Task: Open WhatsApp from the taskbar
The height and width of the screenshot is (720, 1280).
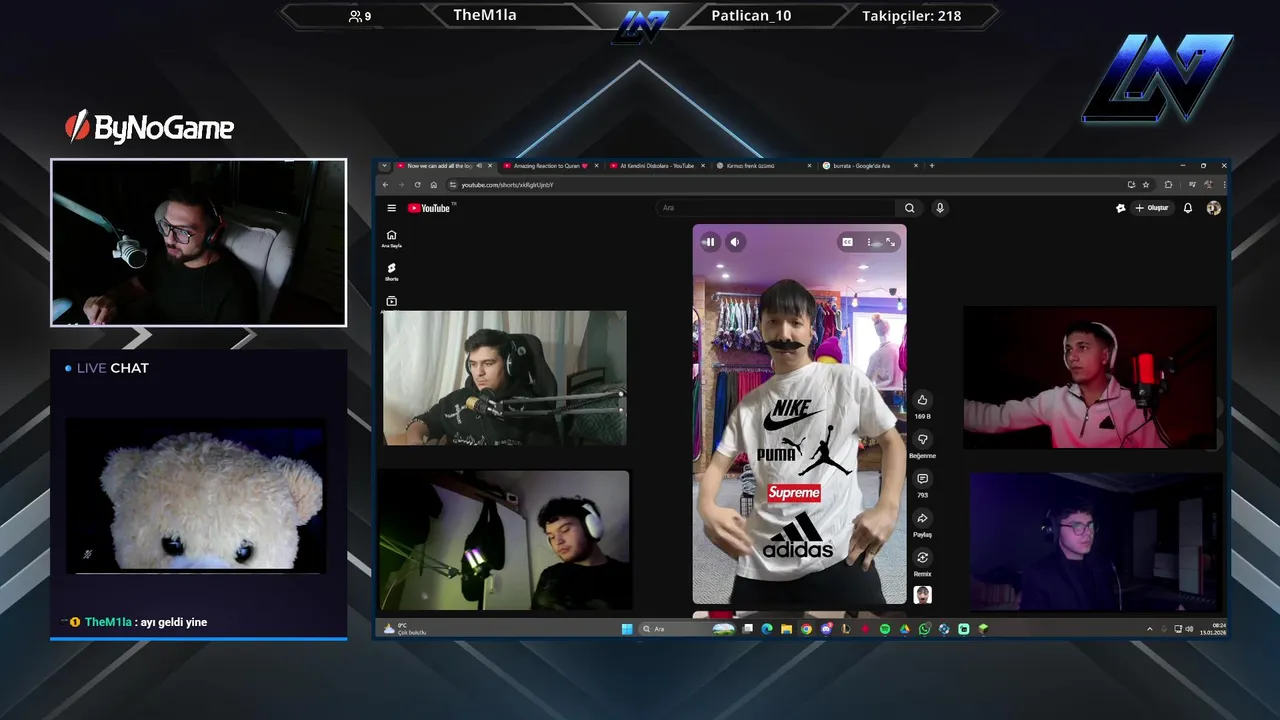Action: click(x=924, y=629)
